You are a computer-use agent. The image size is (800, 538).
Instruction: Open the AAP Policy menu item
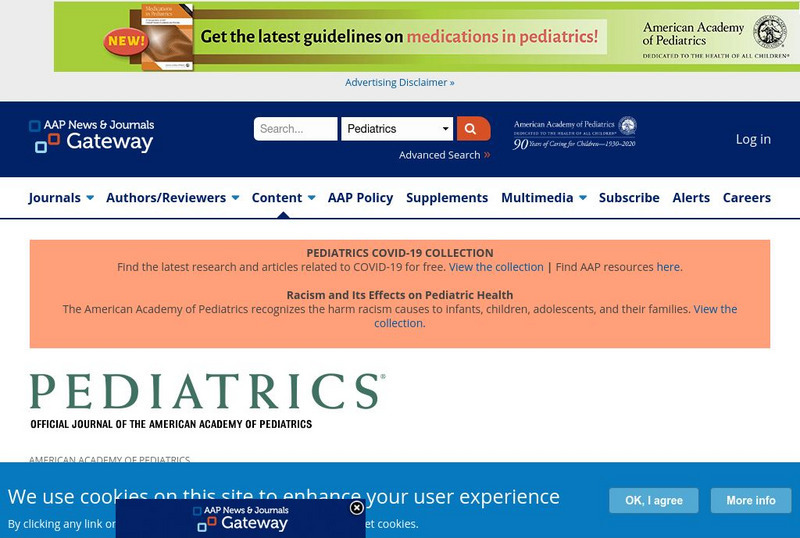click(x=360, y=198)
